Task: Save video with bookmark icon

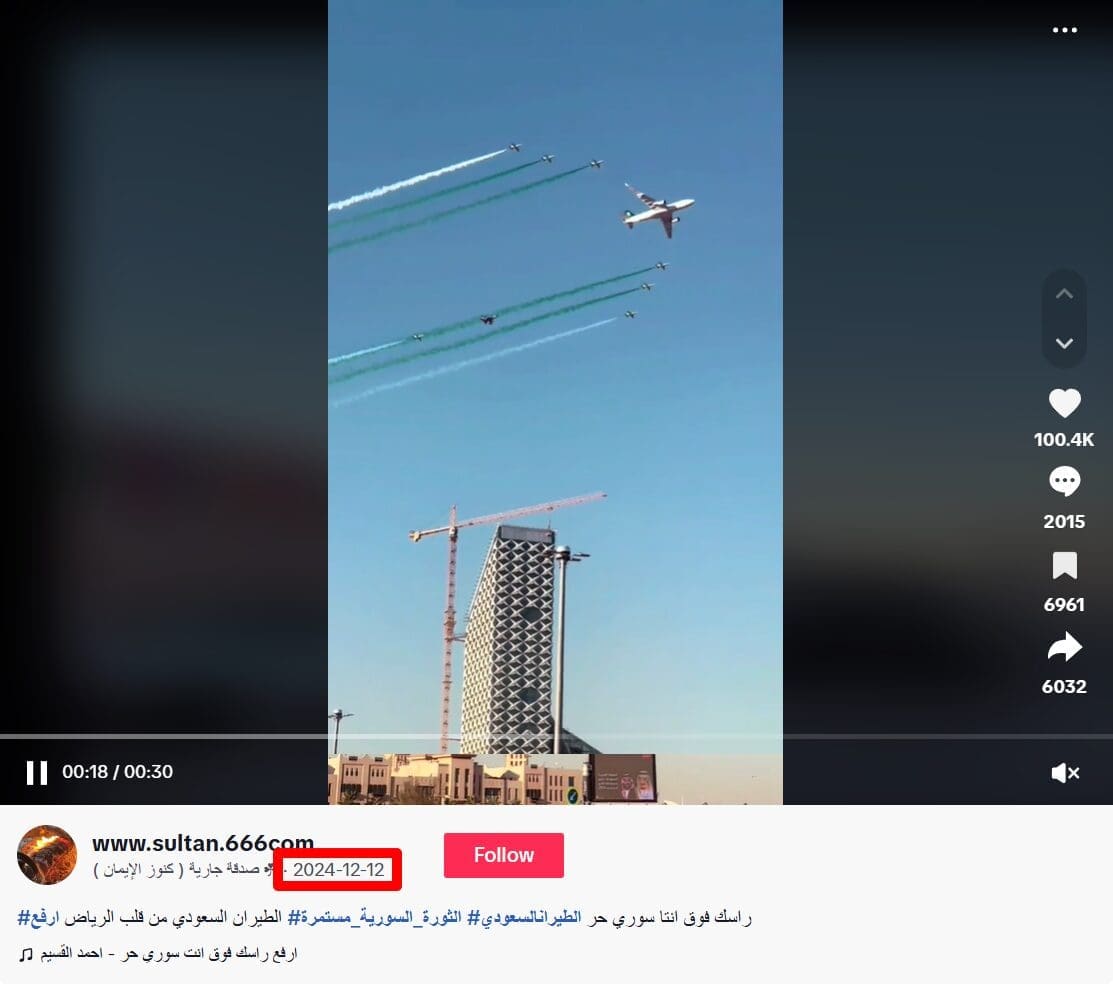Action: click(x=1064, y=566)
